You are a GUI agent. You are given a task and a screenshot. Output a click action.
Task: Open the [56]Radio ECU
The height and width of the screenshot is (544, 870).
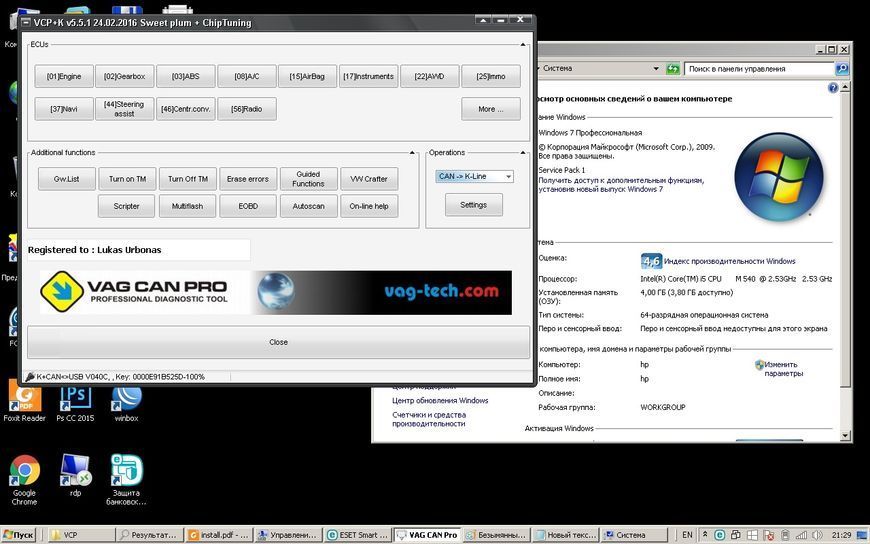[246, 109]
